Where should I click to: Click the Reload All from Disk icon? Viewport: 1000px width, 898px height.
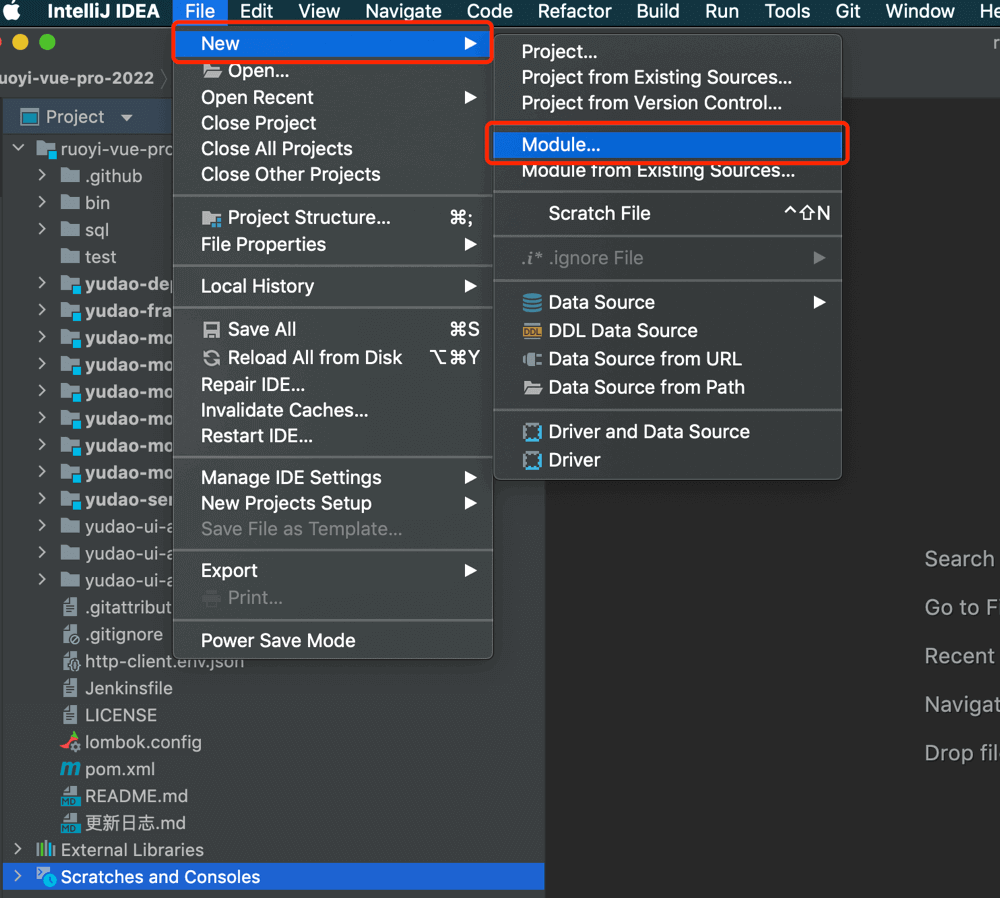(x=211, y=358)
